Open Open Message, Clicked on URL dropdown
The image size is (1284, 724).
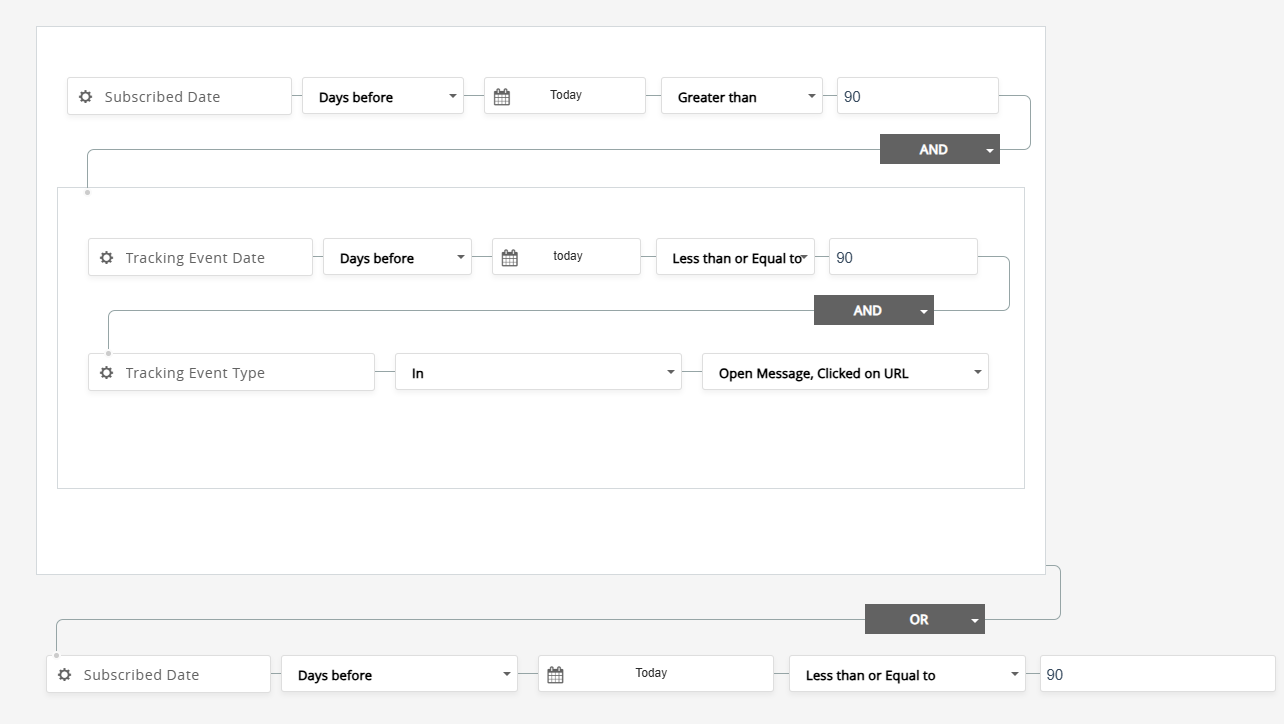click(844, 373)
